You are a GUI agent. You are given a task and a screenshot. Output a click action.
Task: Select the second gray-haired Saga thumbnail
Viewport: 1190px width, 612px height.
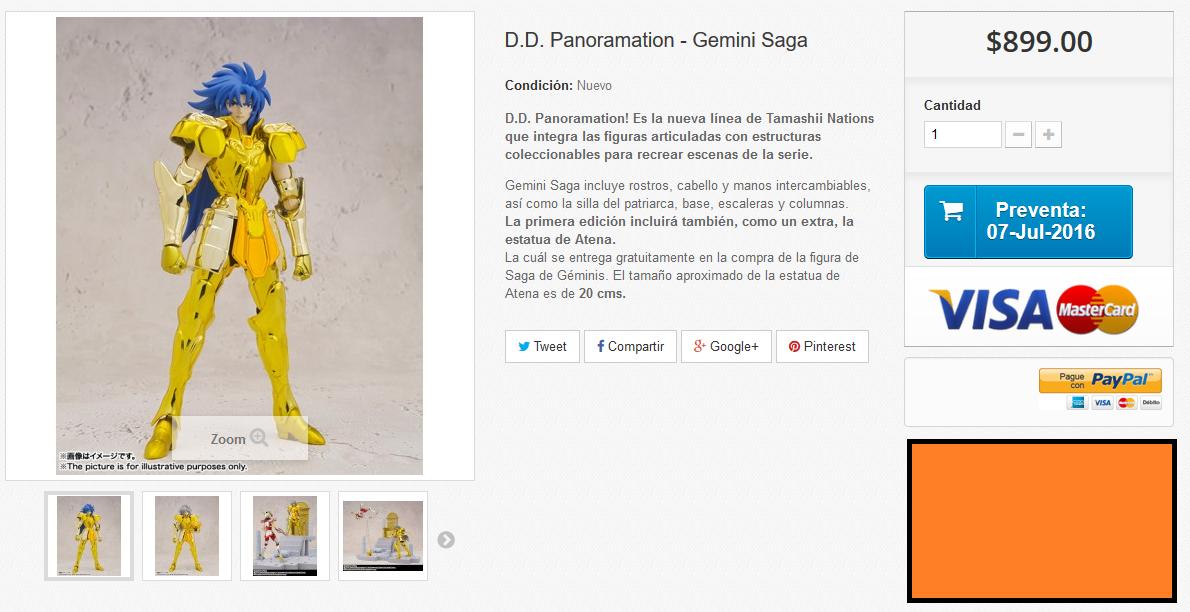(187, 536)
